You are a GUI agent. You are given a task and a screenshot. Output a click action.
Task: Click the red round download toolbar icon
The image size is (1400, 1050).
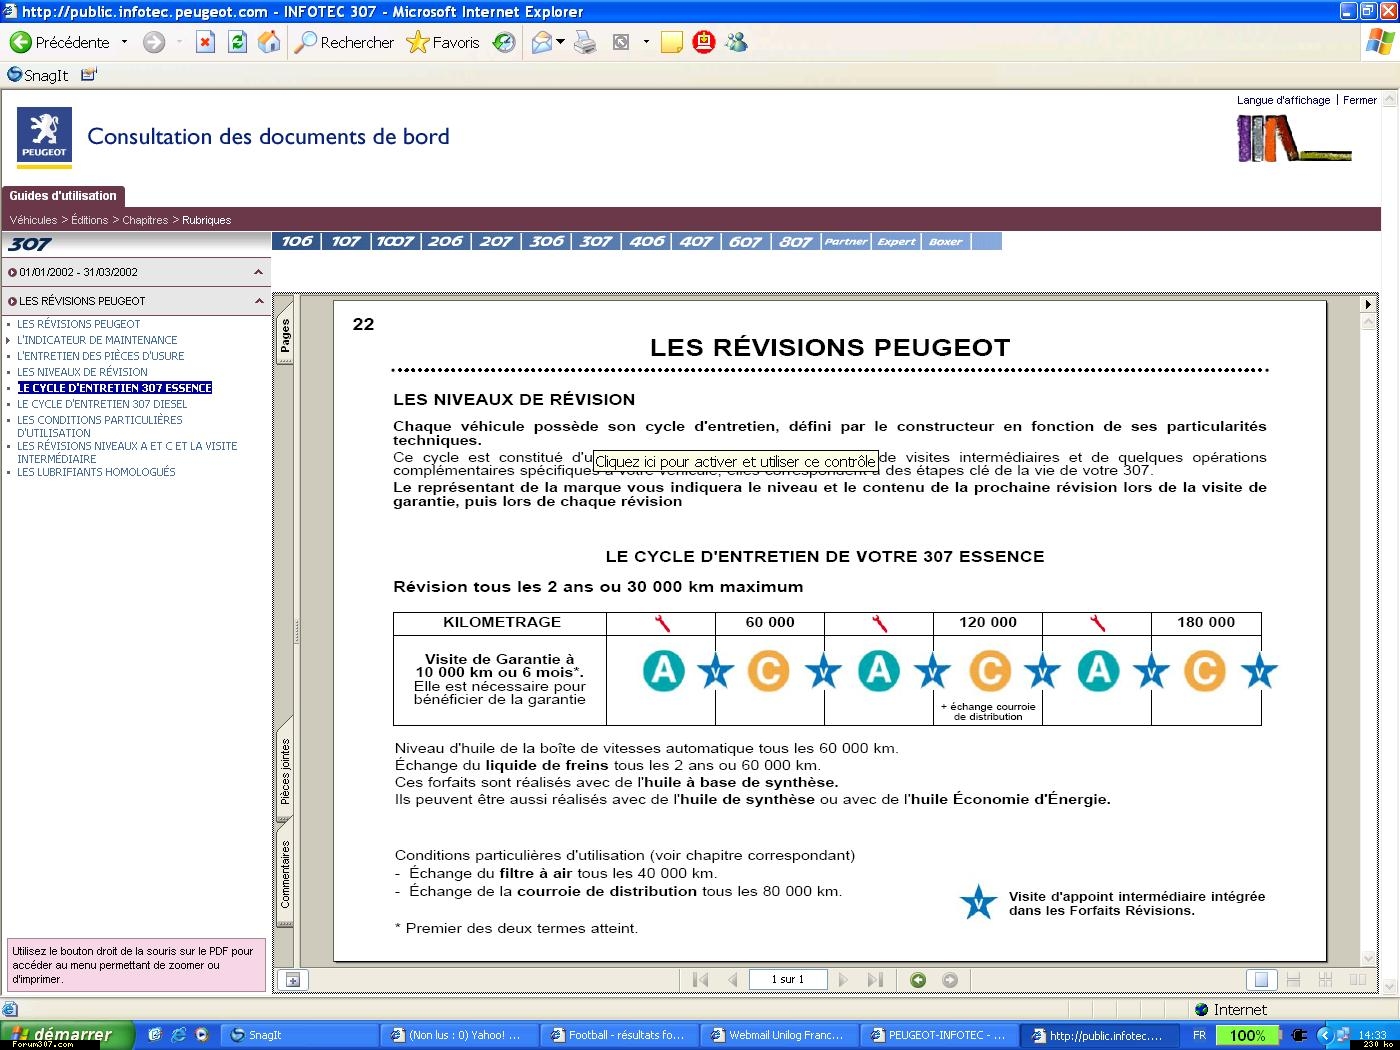tap(704, 42)
